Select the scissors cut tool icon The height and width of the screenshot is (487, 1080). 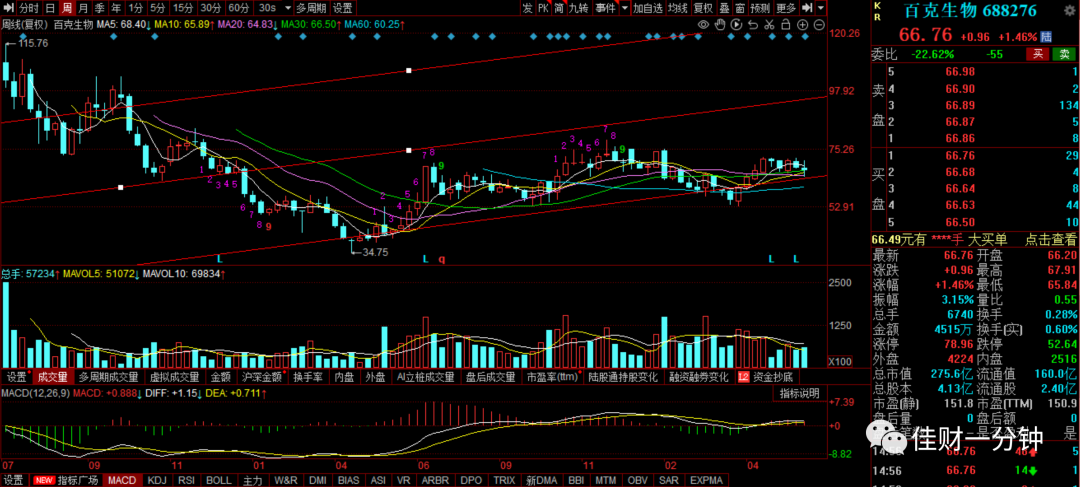pos(769,25)
